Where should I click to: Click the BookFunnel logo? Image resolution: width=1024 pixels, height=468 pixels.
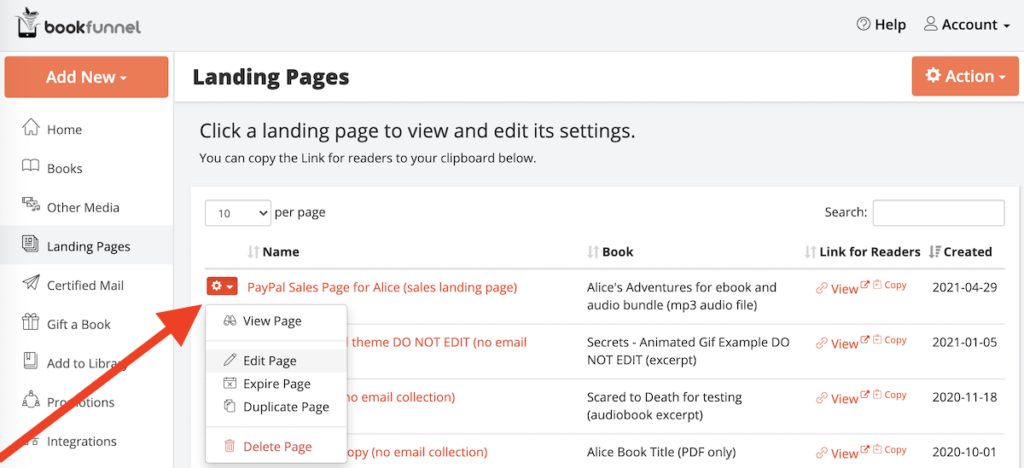(77, 25)
